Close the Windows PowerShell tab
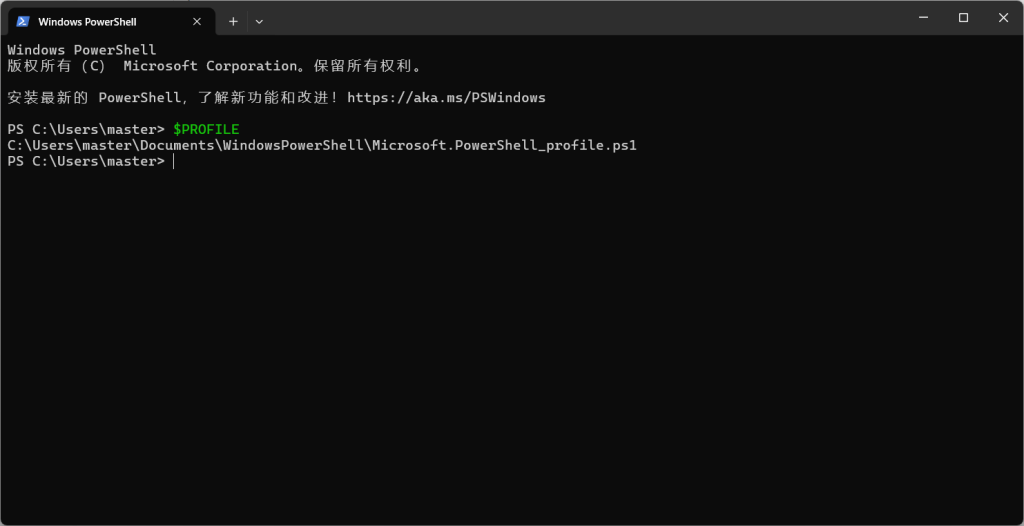 point(197,22)
